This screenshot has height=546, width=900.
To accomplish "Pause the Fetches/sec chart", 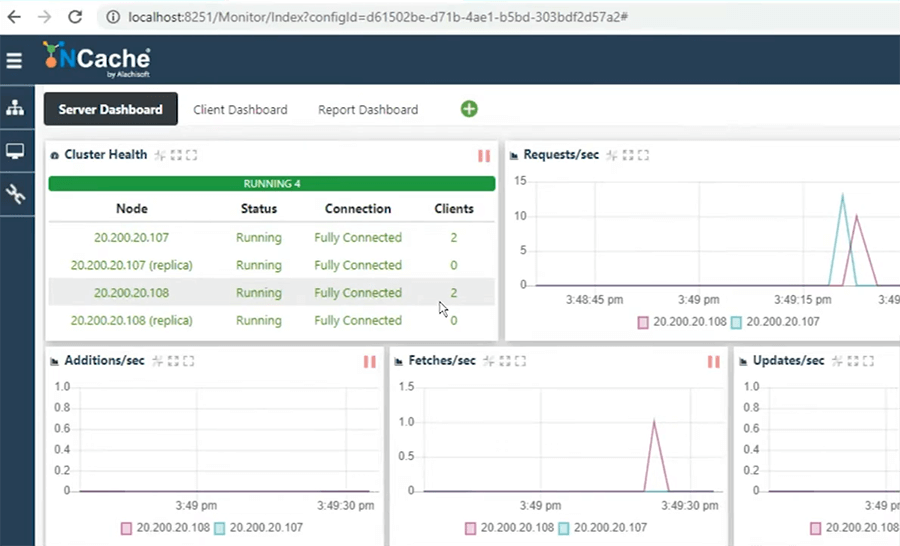I will (713, 361).
